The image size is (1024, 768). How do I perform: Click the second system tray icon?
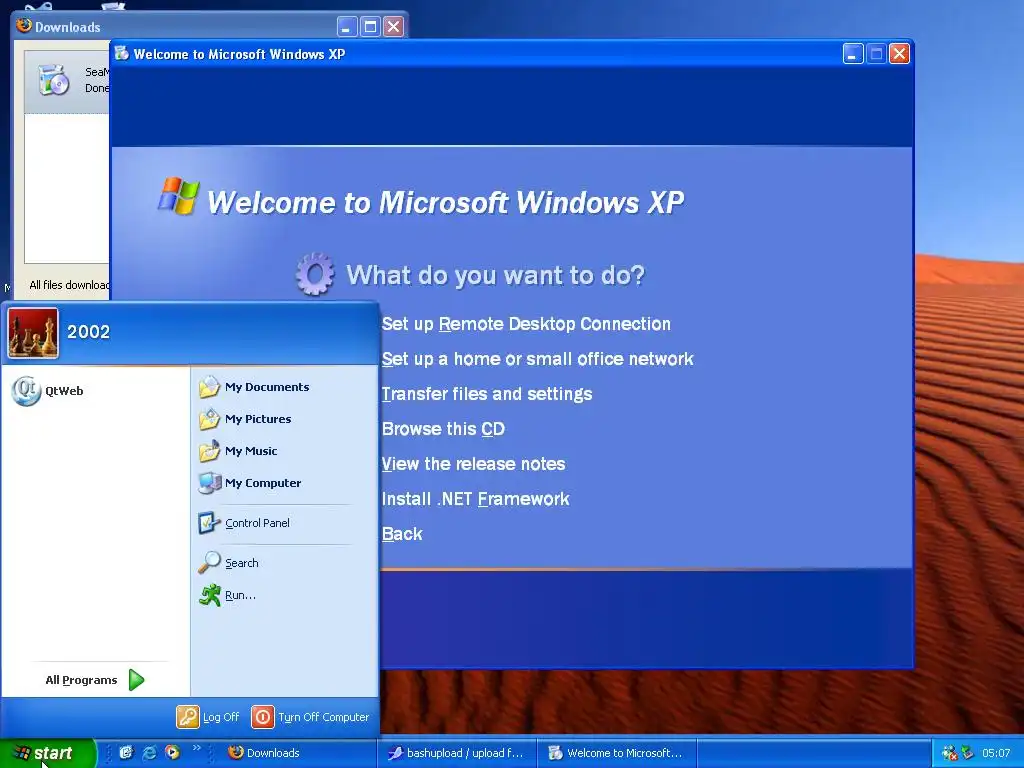tap(967, 753)
